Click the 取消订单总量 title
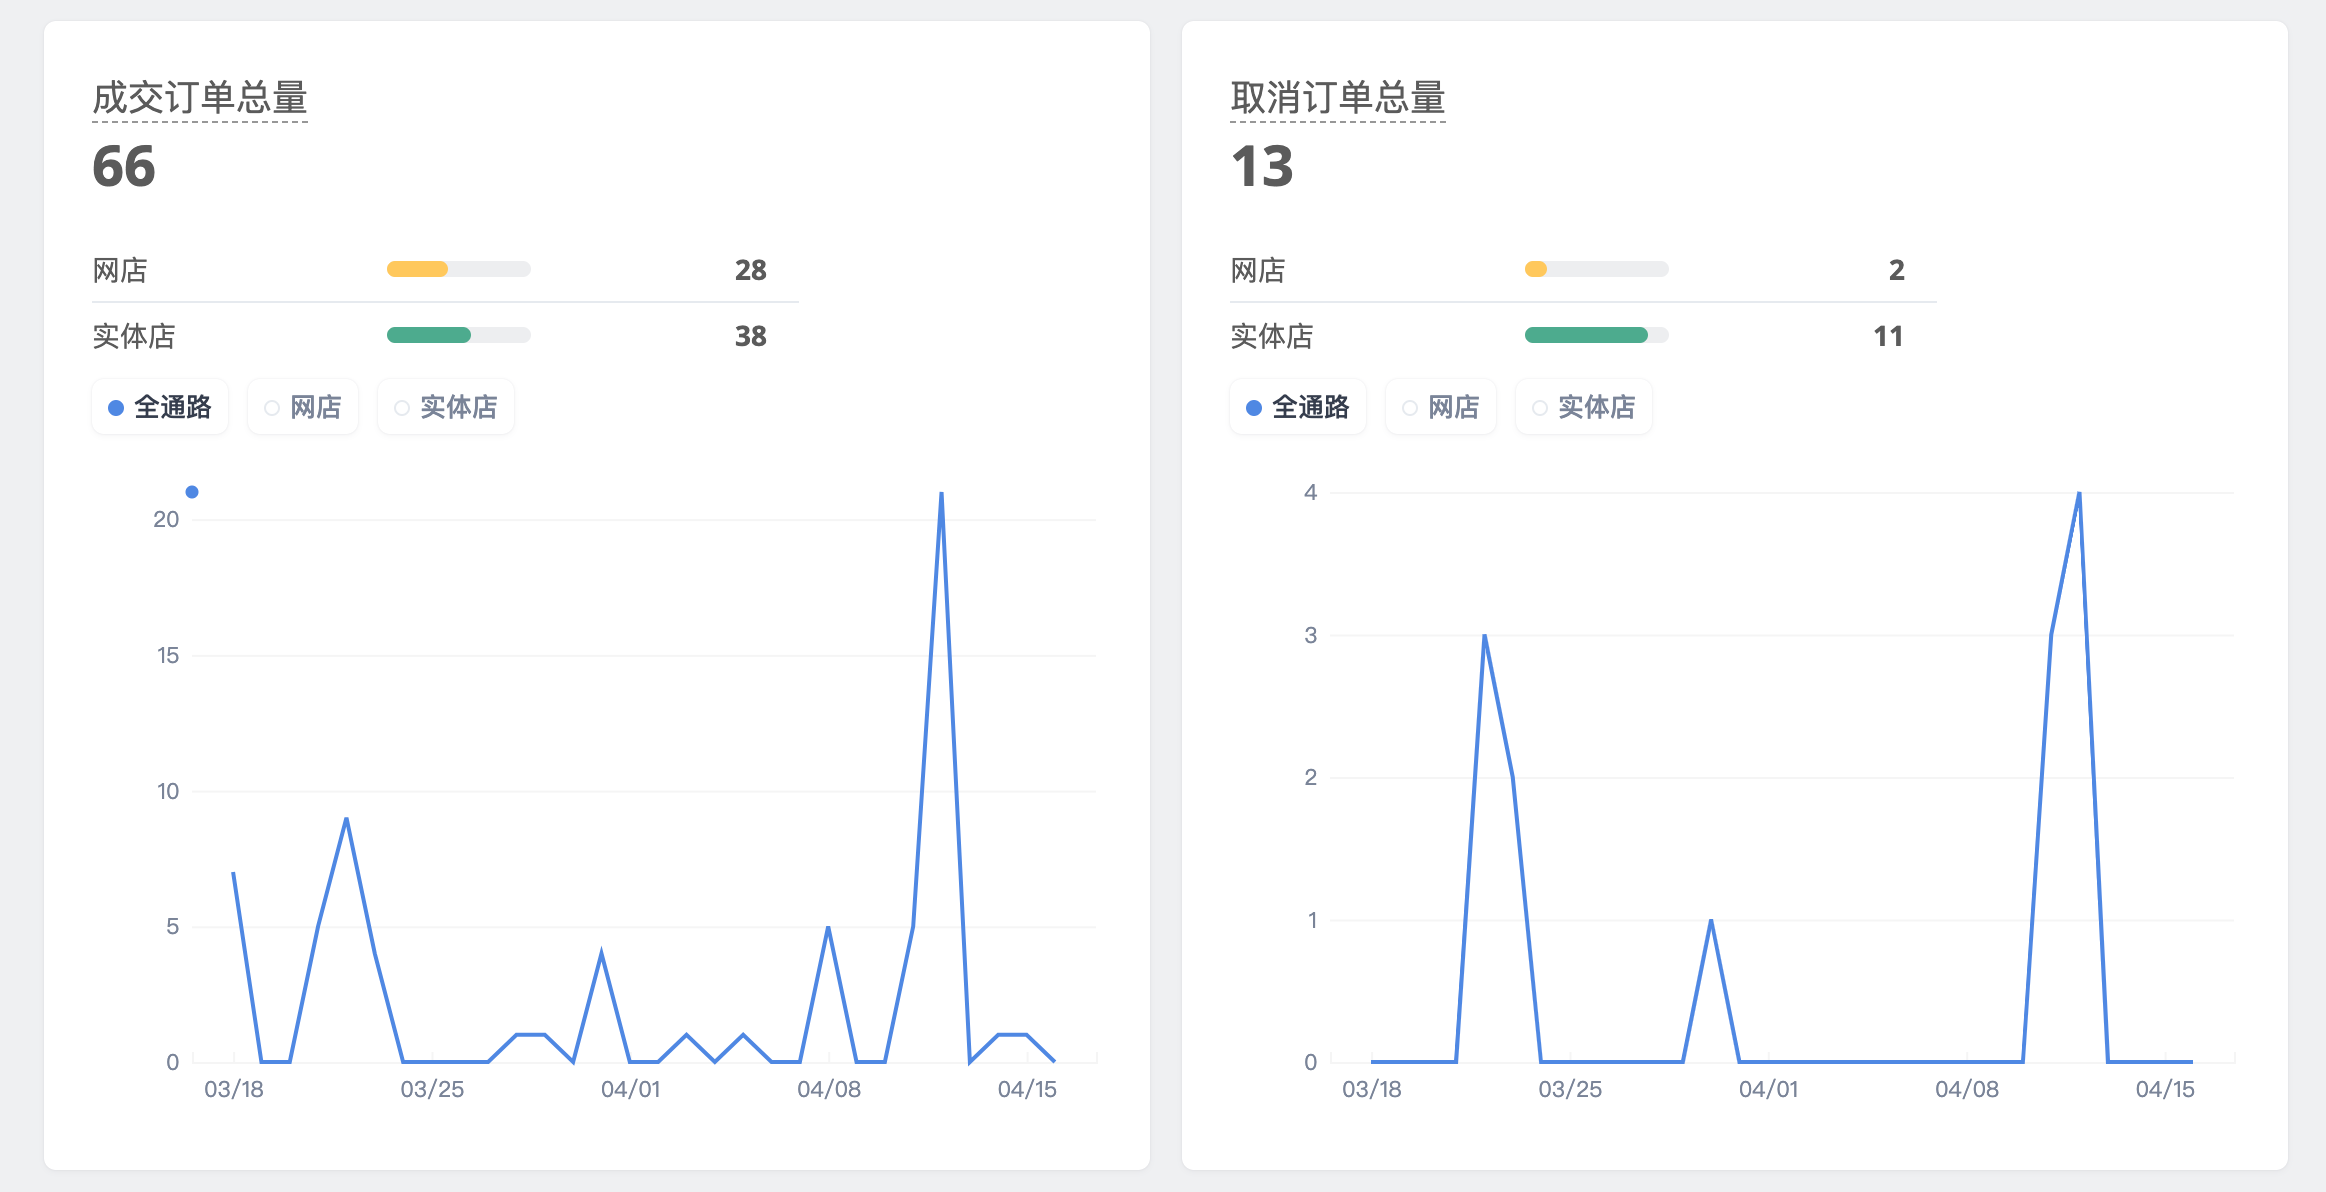Image resolution: width=2326 pixels, height=1192 pixels. [1338, 98]
